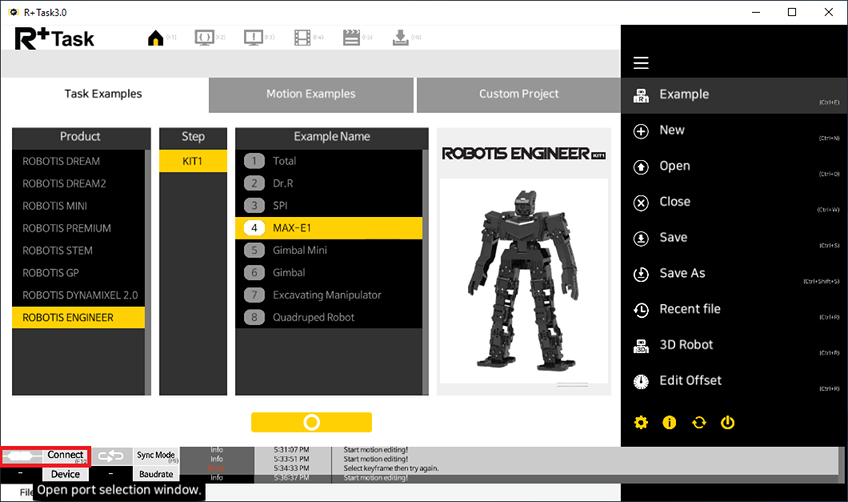
Task: Click the film strip motion icon
Action: click(302, 38)
